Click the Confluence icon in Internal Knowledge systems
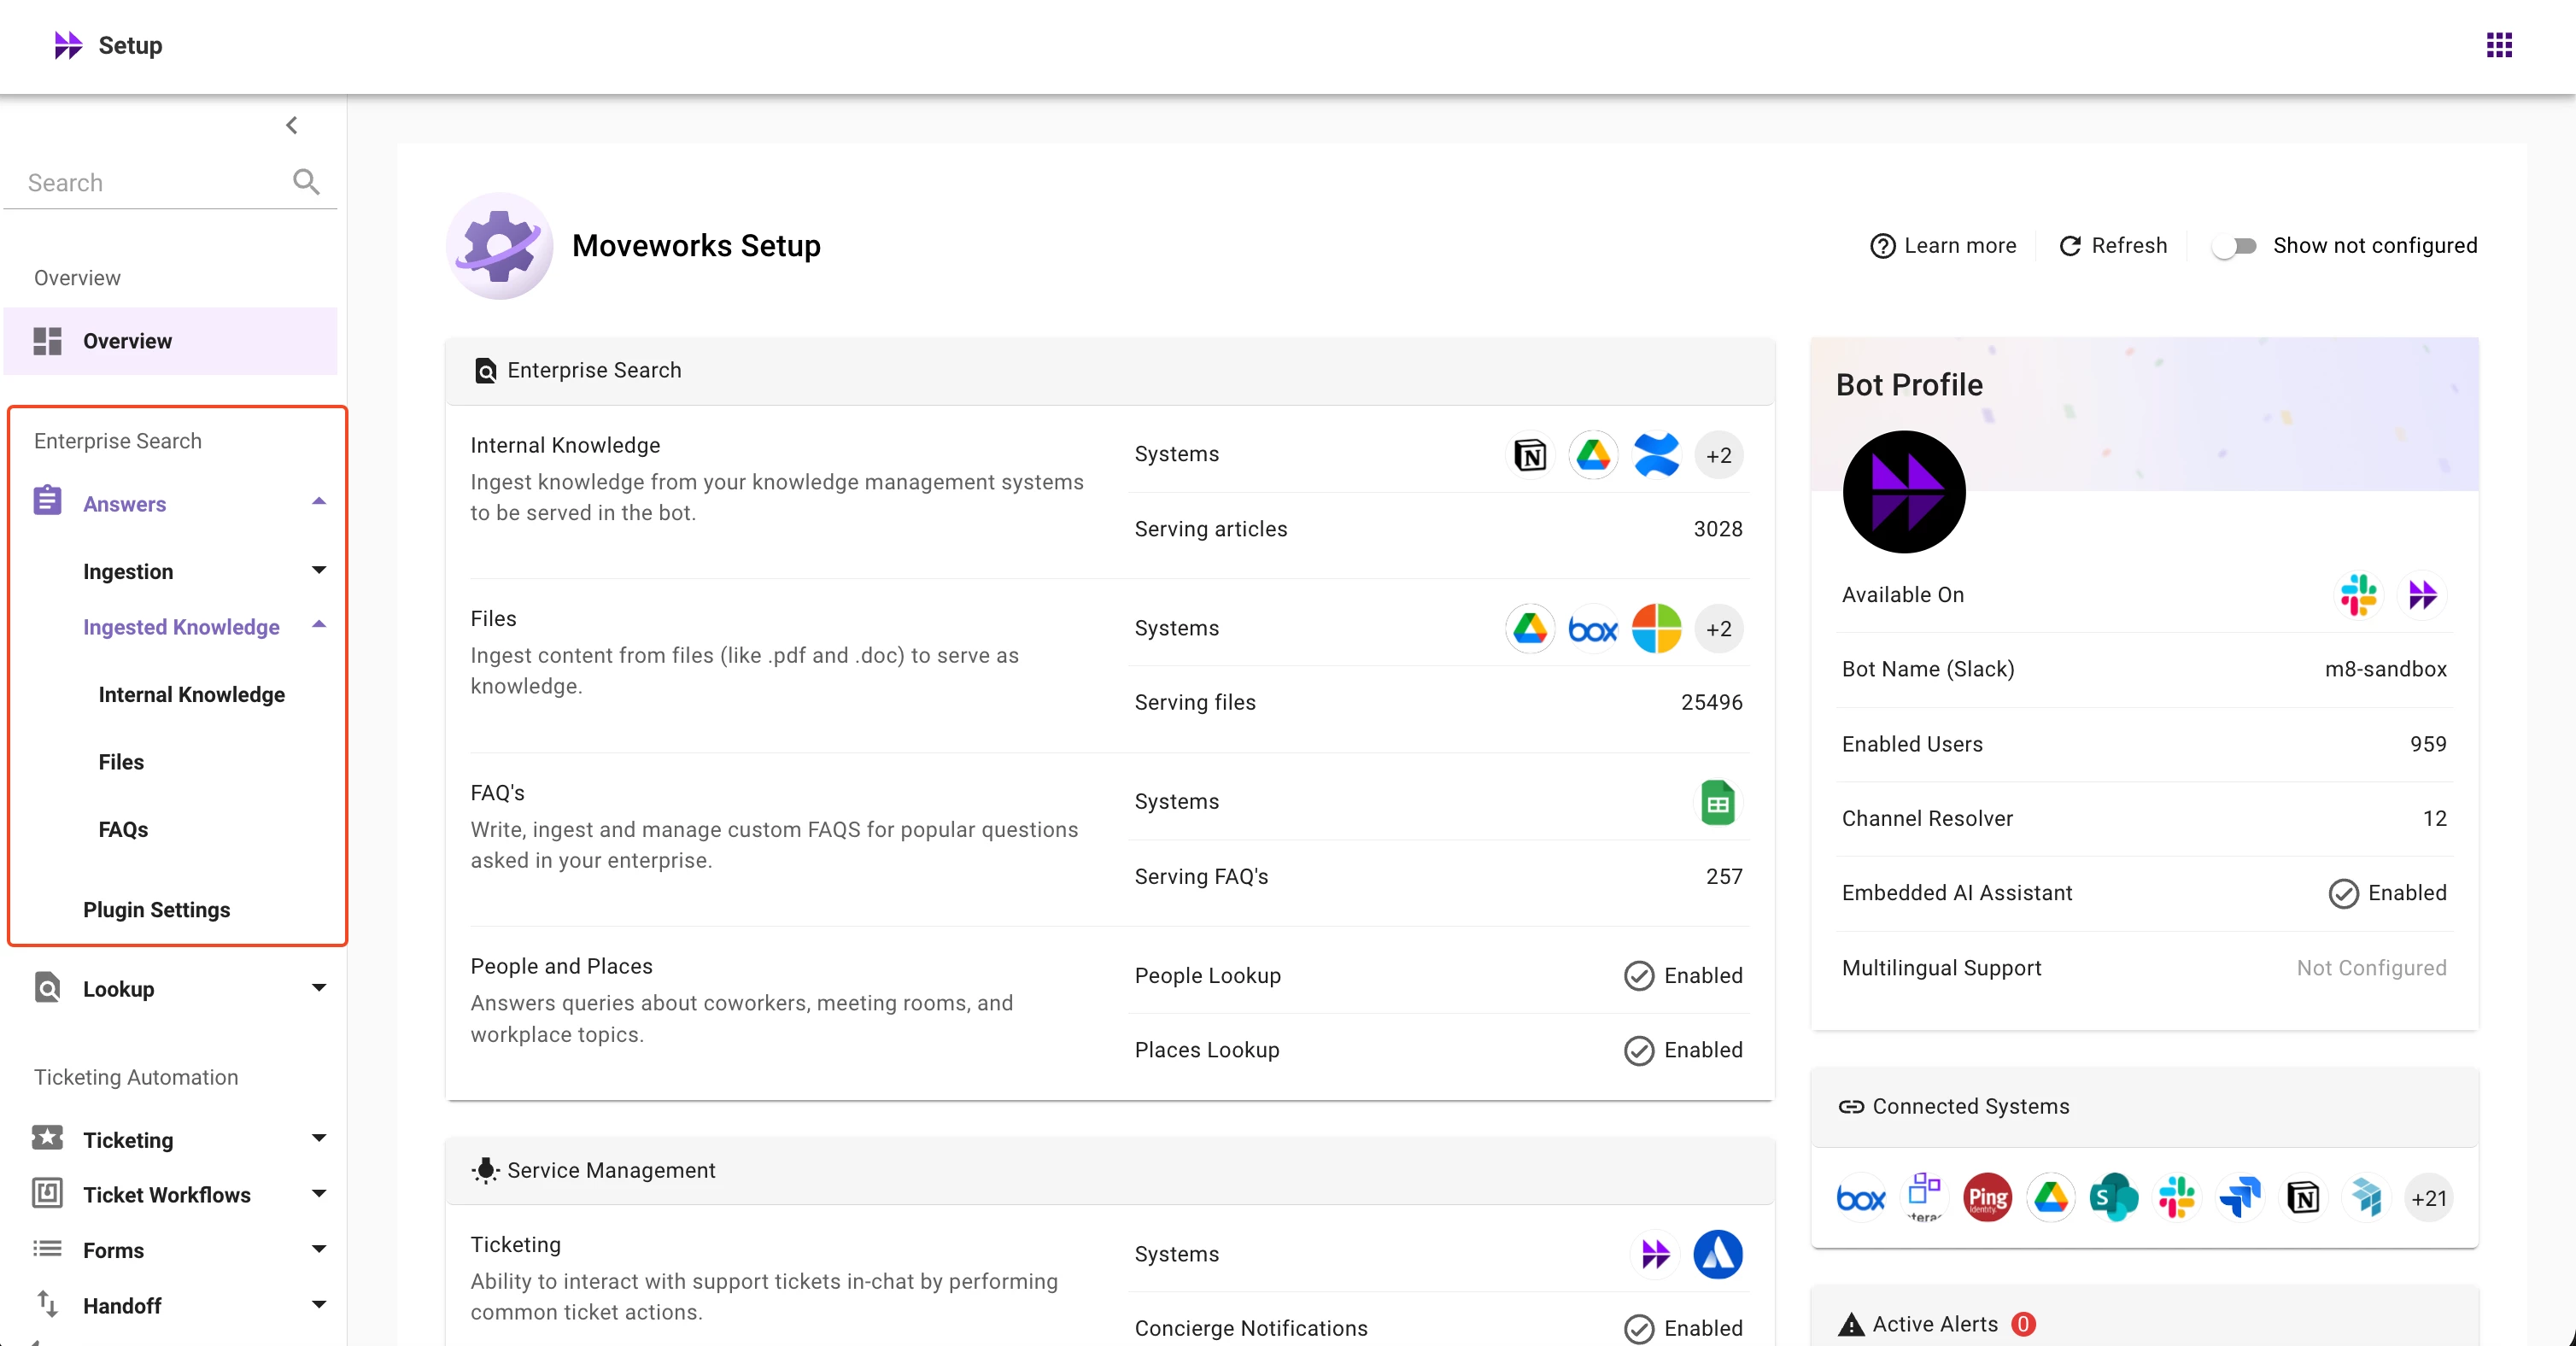 (1656, 456)
